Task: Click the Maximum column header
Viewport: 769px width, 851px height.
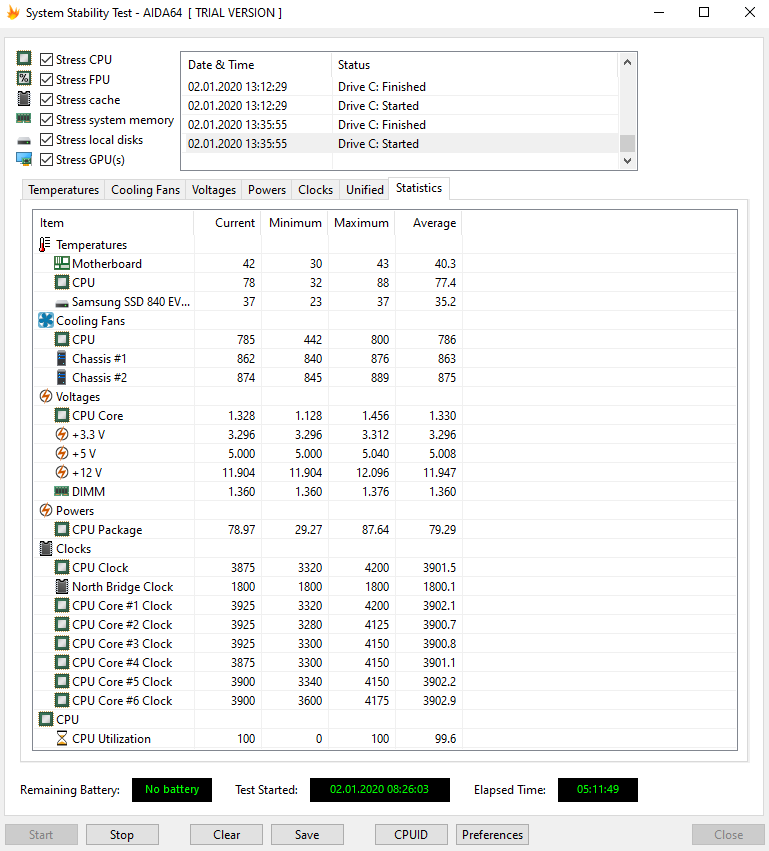Action: coord(361,223)
